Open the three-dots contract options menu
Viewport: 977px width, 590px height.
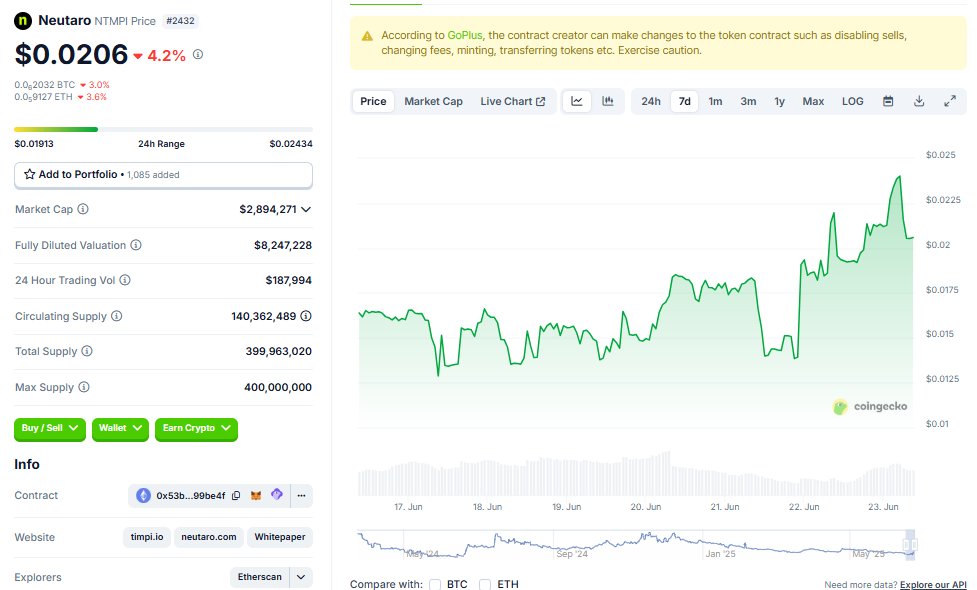click(302, 496)
